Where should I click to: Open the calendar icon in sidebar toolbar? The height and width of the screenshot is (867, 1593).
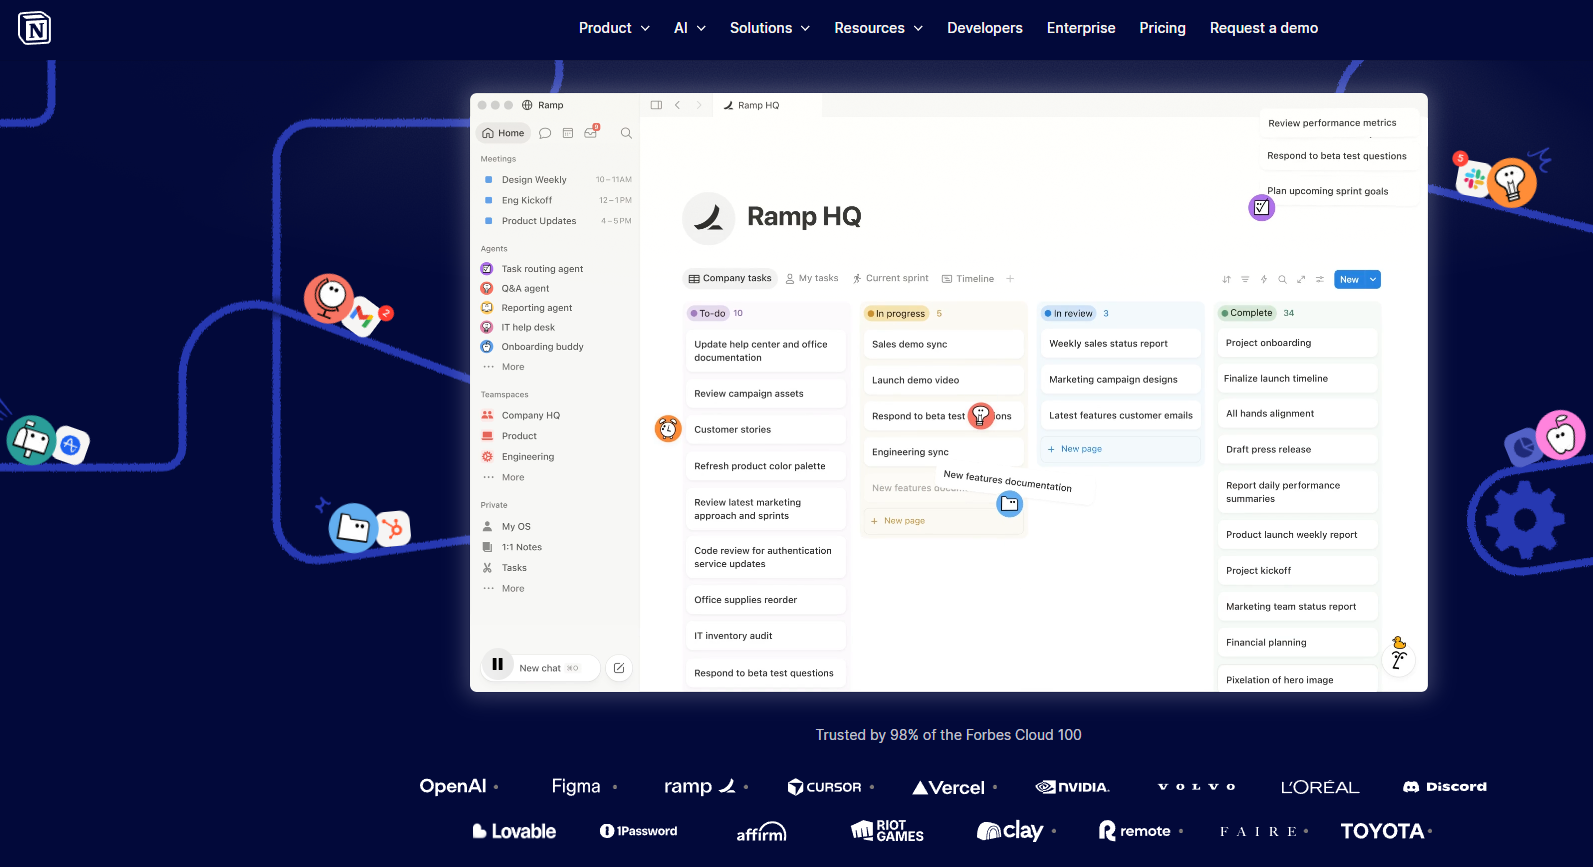pos(568,133)
